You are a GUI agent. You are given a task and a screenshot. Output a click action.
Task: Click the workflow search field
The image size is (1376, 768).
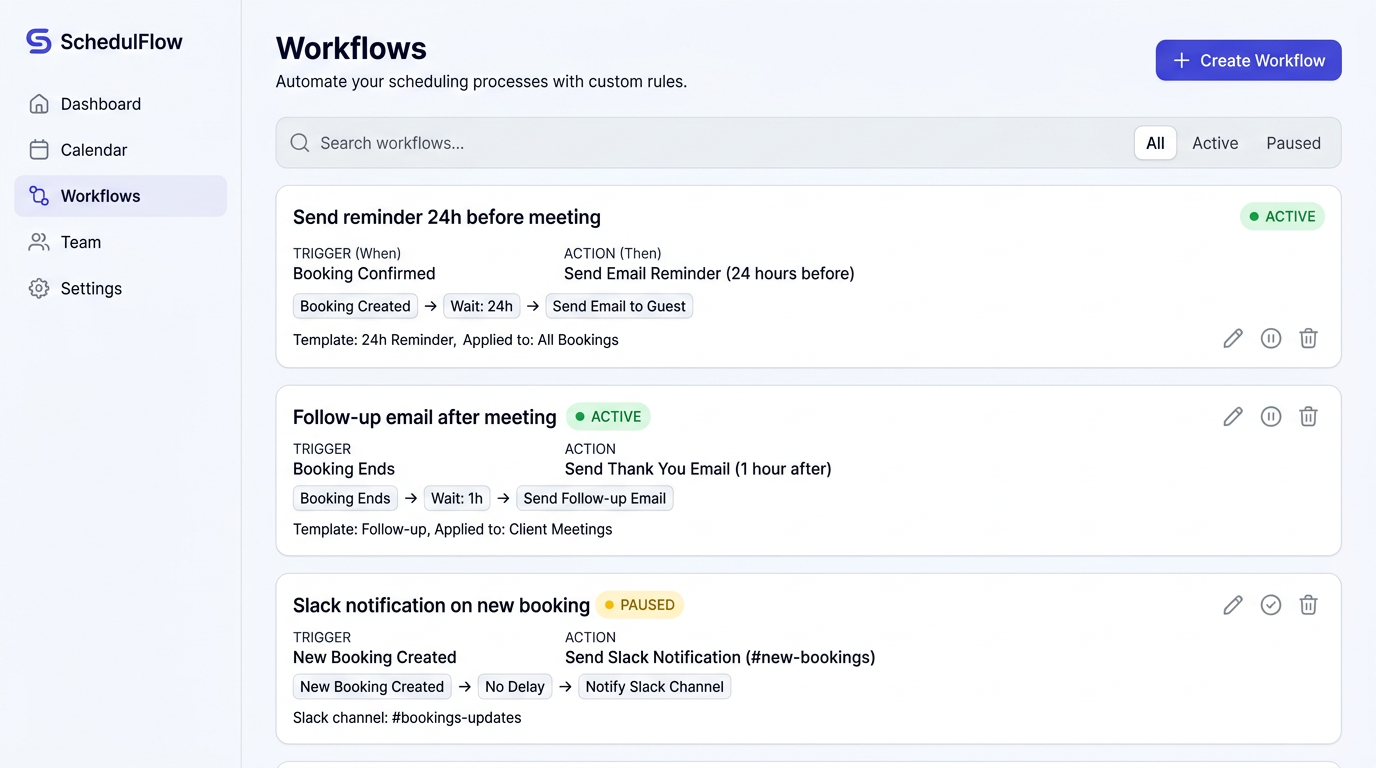click(600, 143)
